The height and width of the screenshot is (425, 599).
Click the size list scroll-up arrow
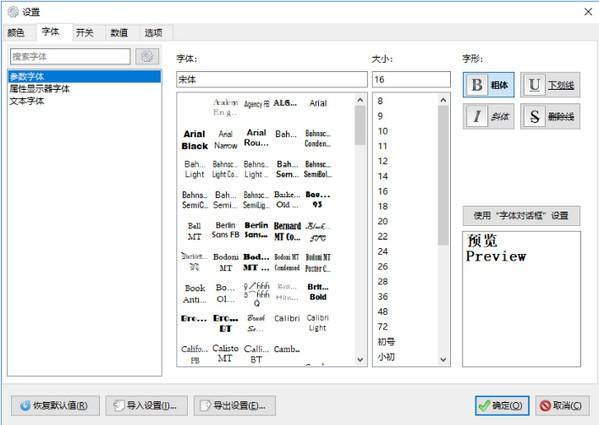tap(443, 100)
